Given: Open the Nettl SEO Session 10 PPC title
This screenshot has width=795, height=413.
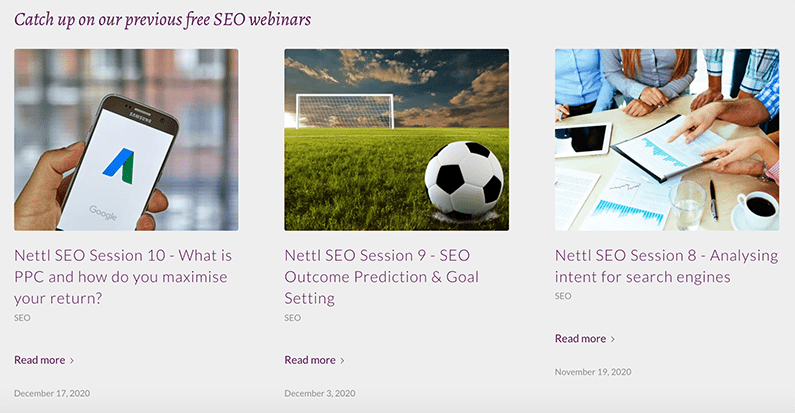Looking at the screenshot, I should [x=122, y=276].
